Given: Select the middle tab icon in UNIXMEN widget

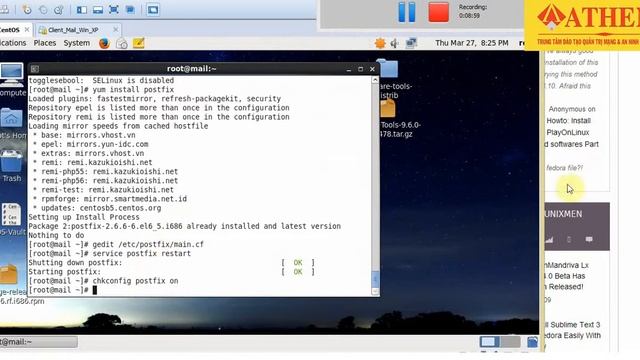Looking at the screenshot, I should (x=569, y=239).
